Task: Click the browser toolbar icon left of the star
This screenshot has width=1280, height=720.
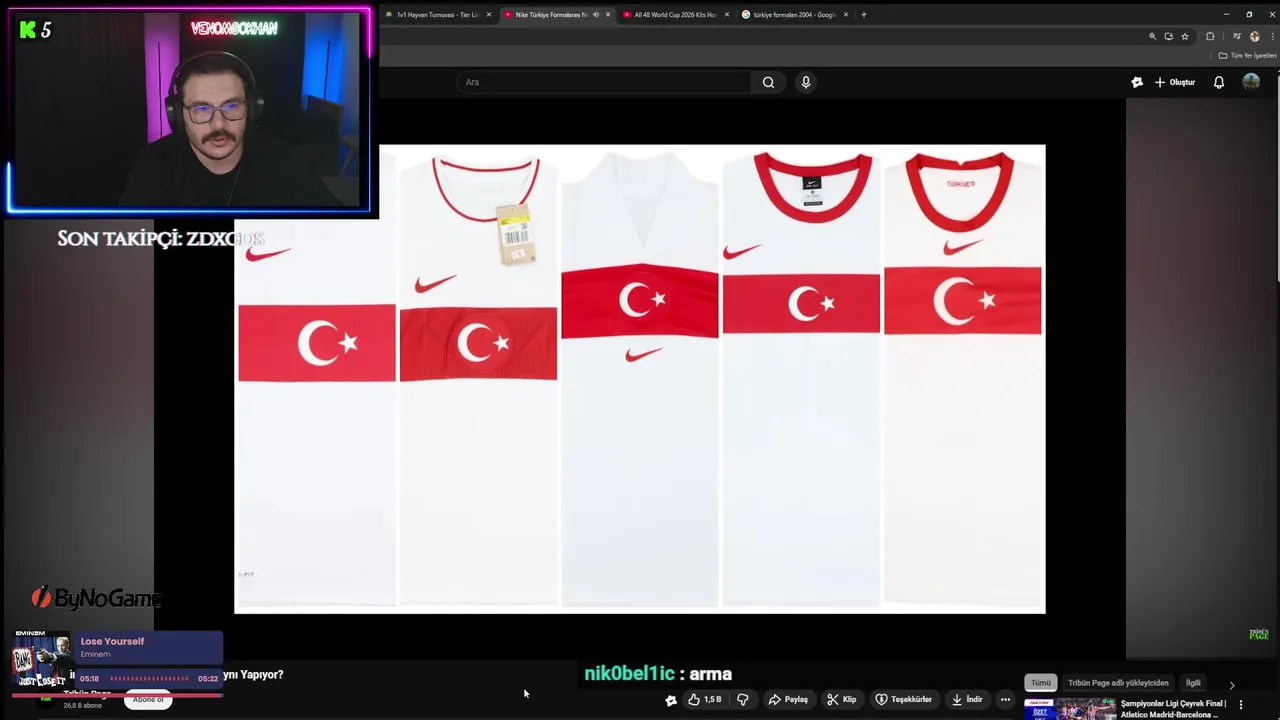Action: click(1168, 36)
